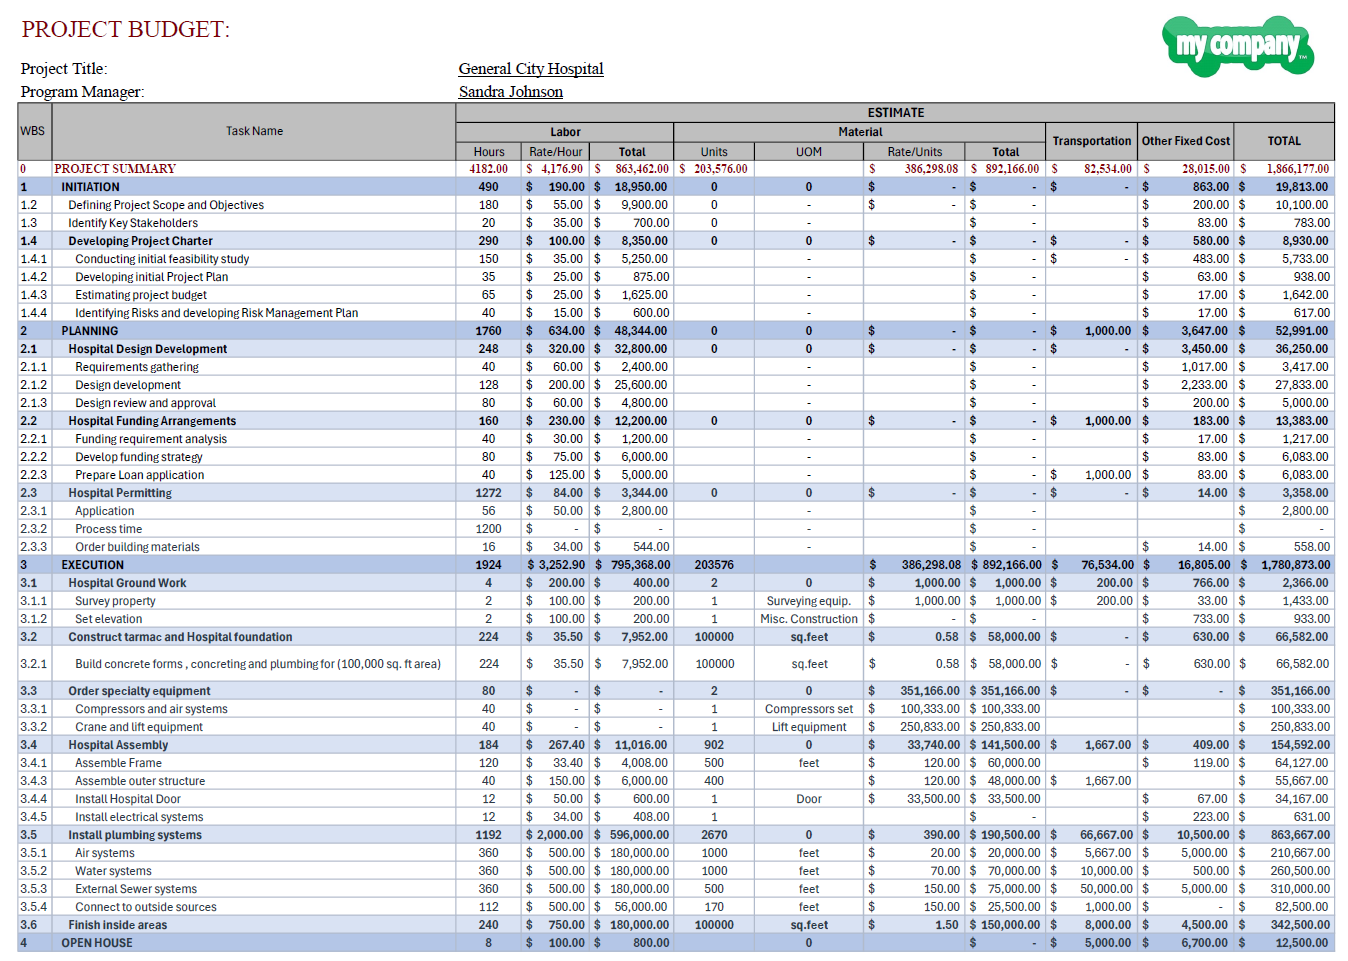The height and width of the screenshot is (961, 1348).
Task: Select Crane and lift equipment task
Action: [x=139, y=727]
